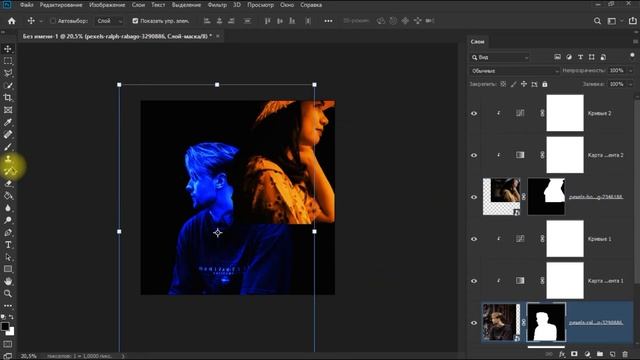Switch to the Слои panel tab
The image size is (640, 360).
[x=477, y=42]
